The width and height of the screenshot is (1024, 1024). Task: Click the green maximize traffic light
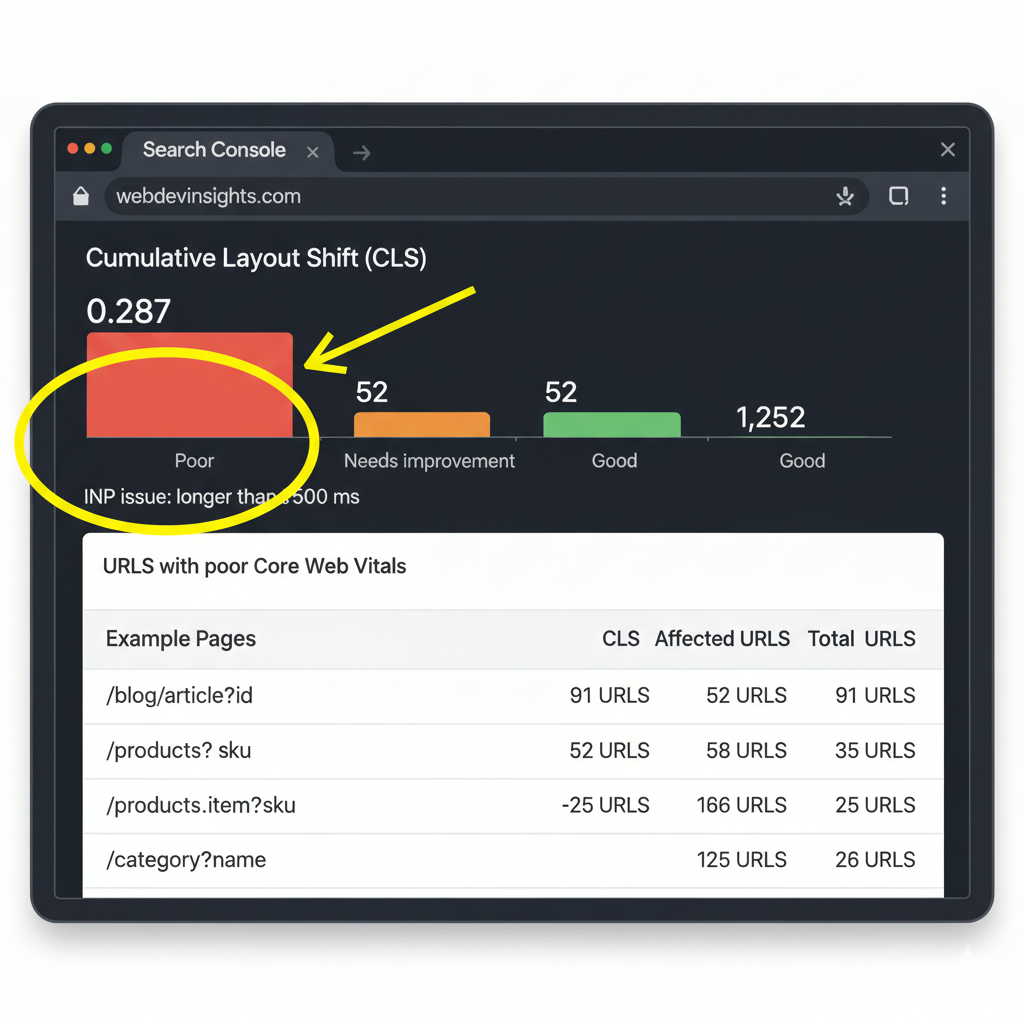(x=106, y=148)
